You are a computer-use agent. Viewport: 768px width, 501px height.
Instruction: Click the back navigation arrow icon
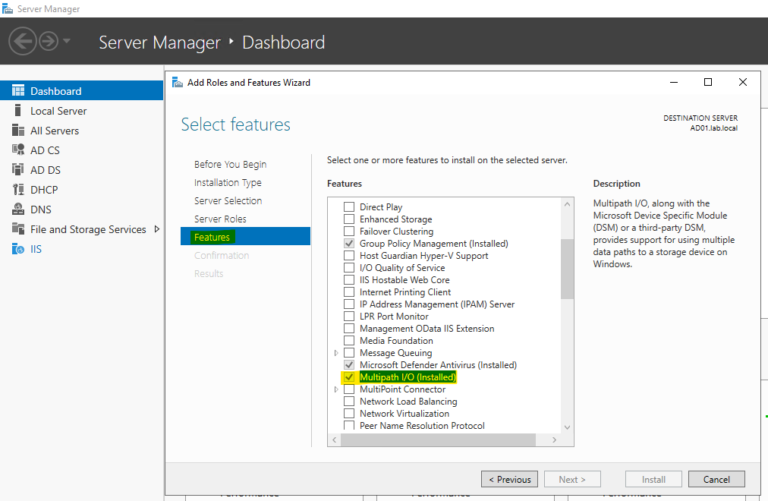tap(23, 42)
